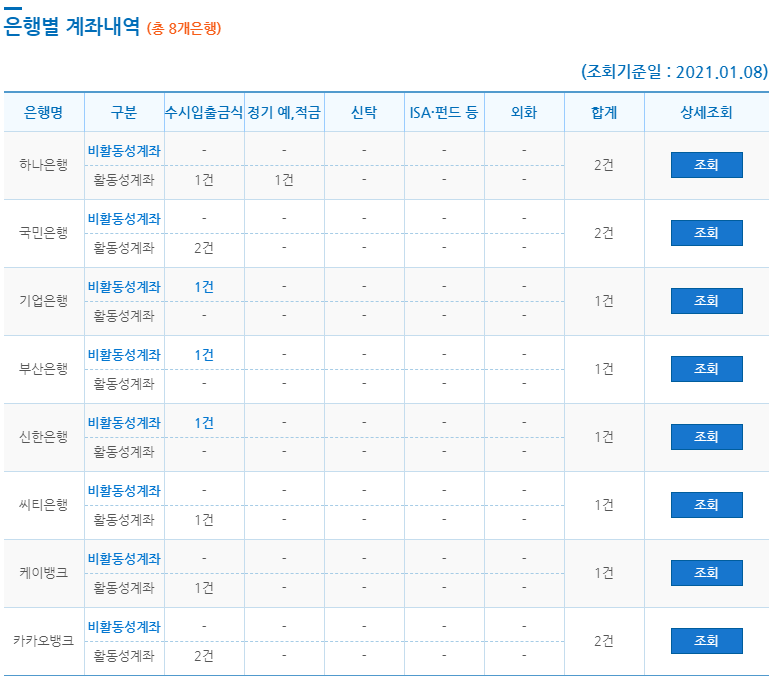Screen dimensions: 771x677
Task: Select 하나은행 bank name cell
Action: point(44,165)
